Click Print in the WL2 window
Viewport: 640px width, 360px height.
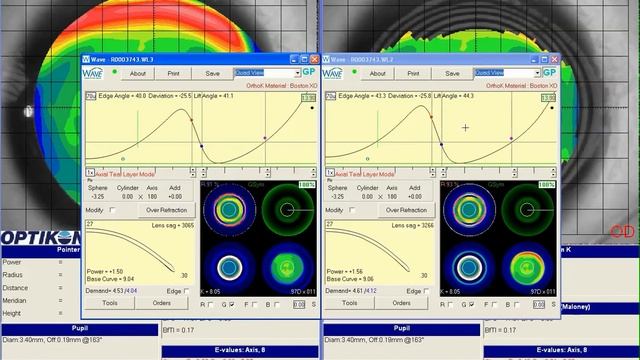click(413, 74)
